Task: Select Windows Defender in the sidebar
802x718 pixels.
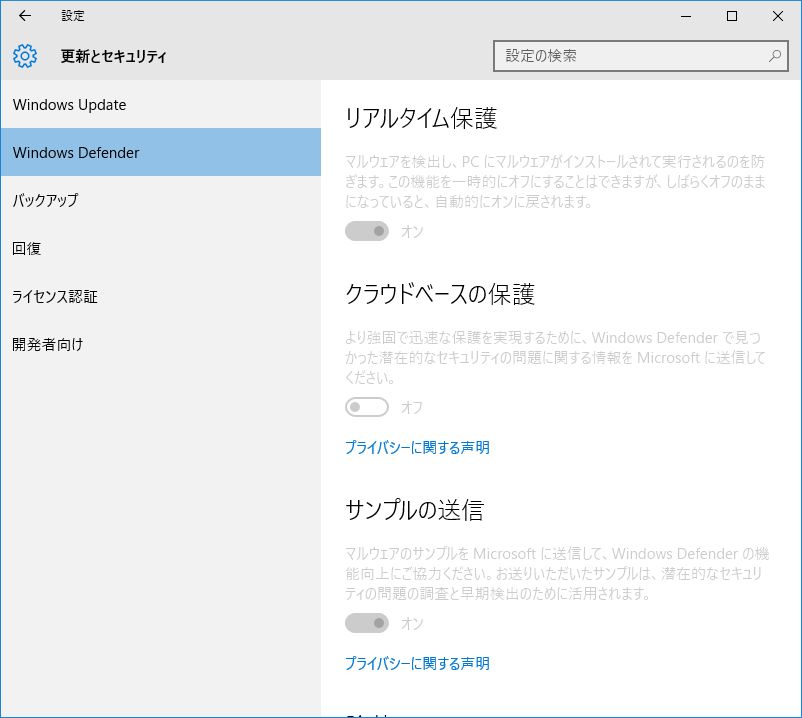Action: click(x=76, y=153)
